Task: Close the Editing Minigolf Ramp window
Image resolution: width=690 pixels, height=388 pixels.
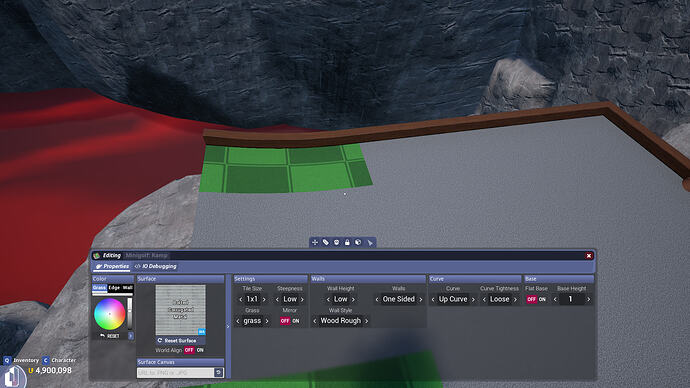Action: (x=589, y=256)
